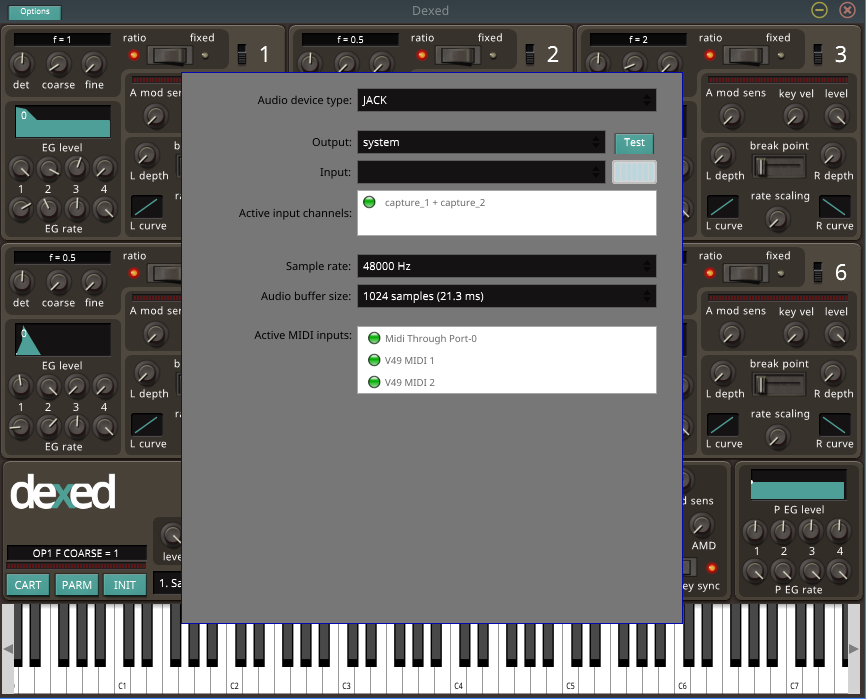Viewport: 866px width, 699px height.
Task: Click operator 1 coarse knob
Action: click(57, 63)
